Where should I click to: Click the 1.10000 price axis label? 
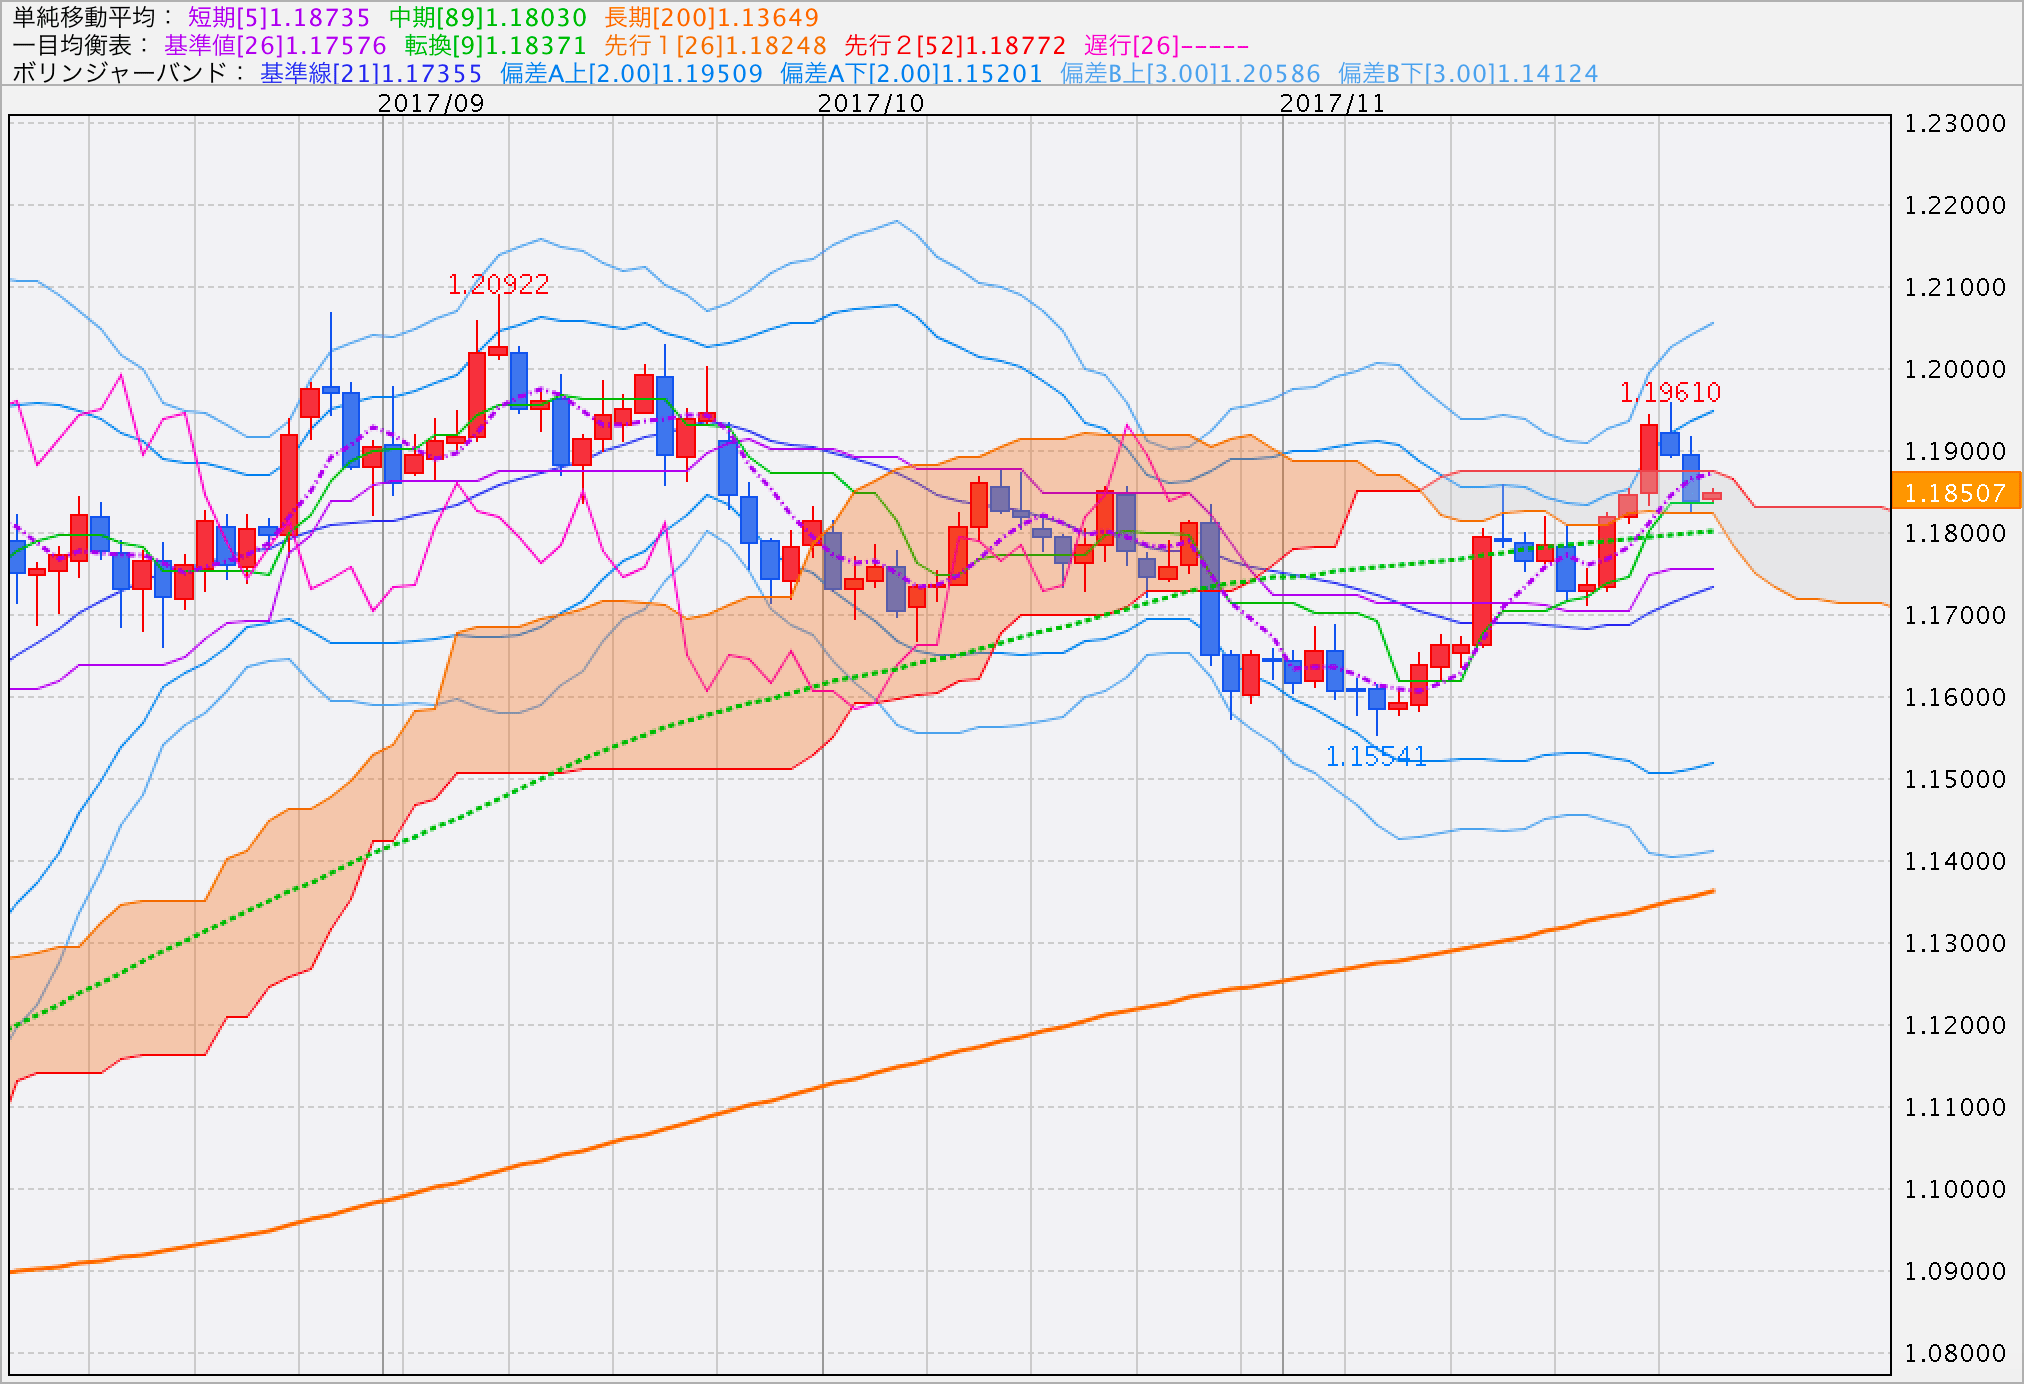(1955, 1190)
